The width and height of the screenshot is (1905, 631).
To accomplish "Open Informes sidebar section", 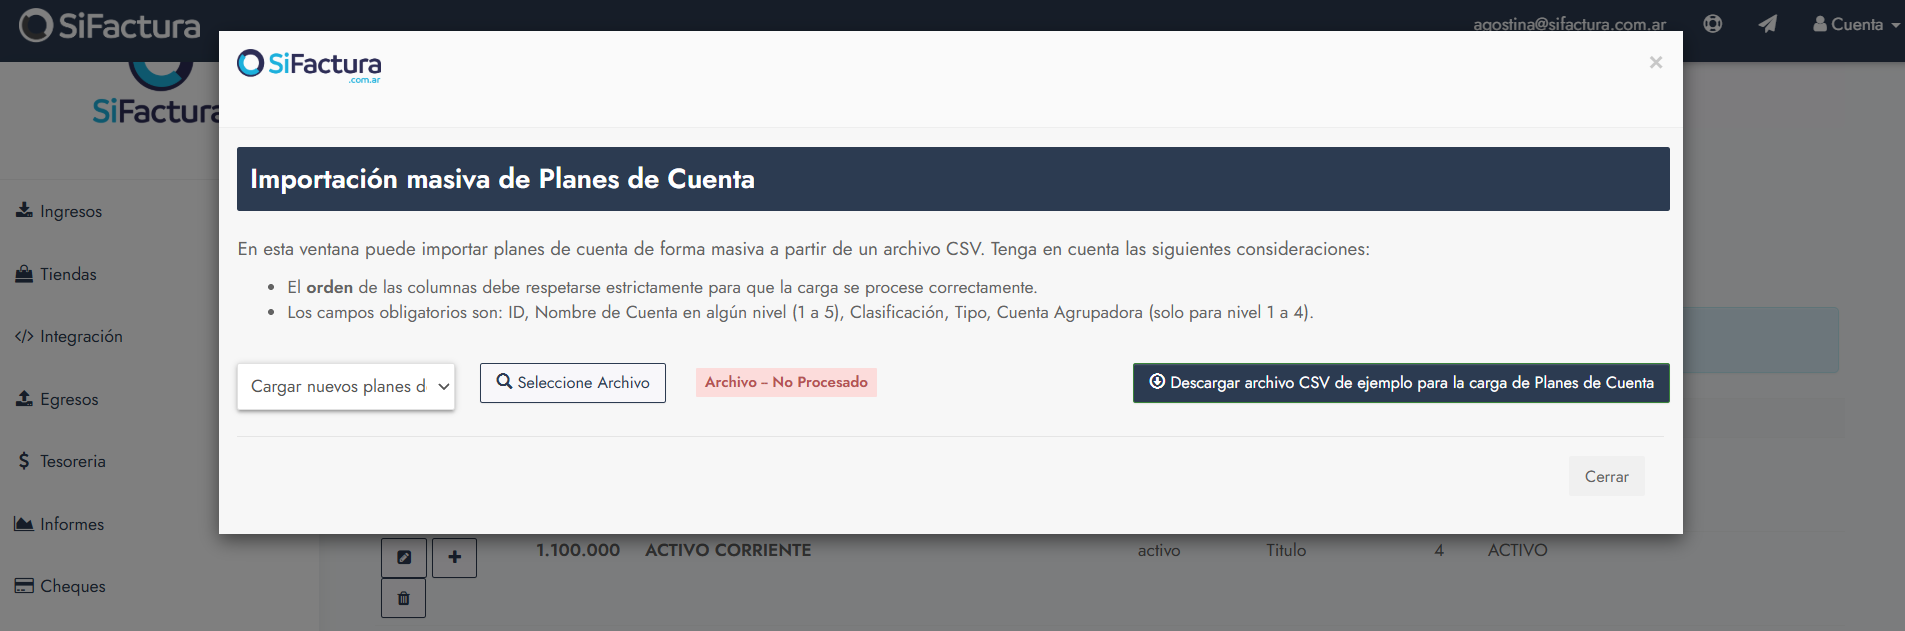I will (71, 524).
